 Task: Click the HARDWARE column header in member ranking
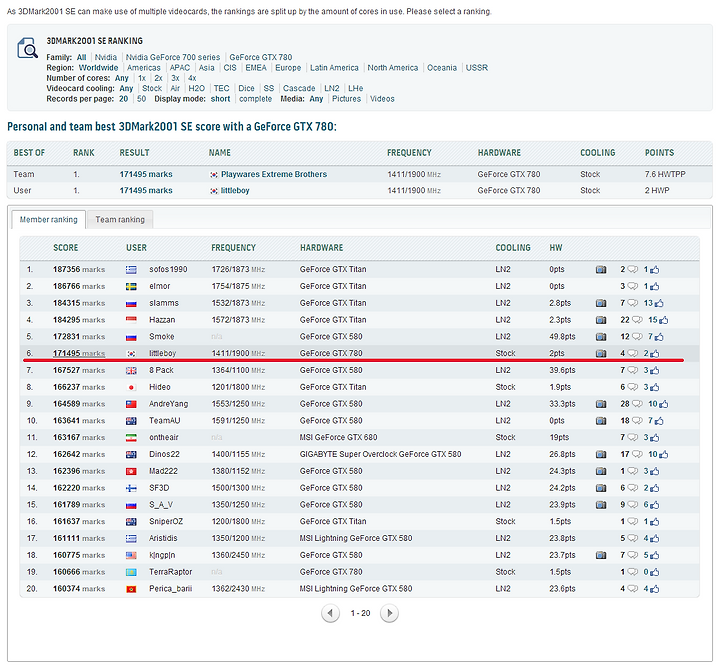(321, 248)
